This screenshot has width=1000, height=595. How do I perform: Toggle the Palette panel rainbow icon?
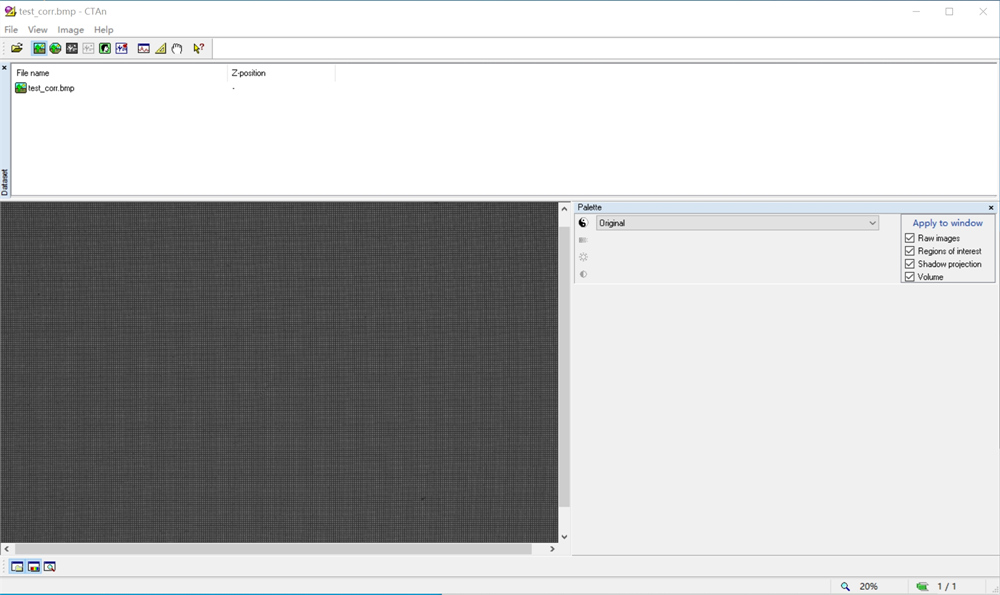(34, 567)
